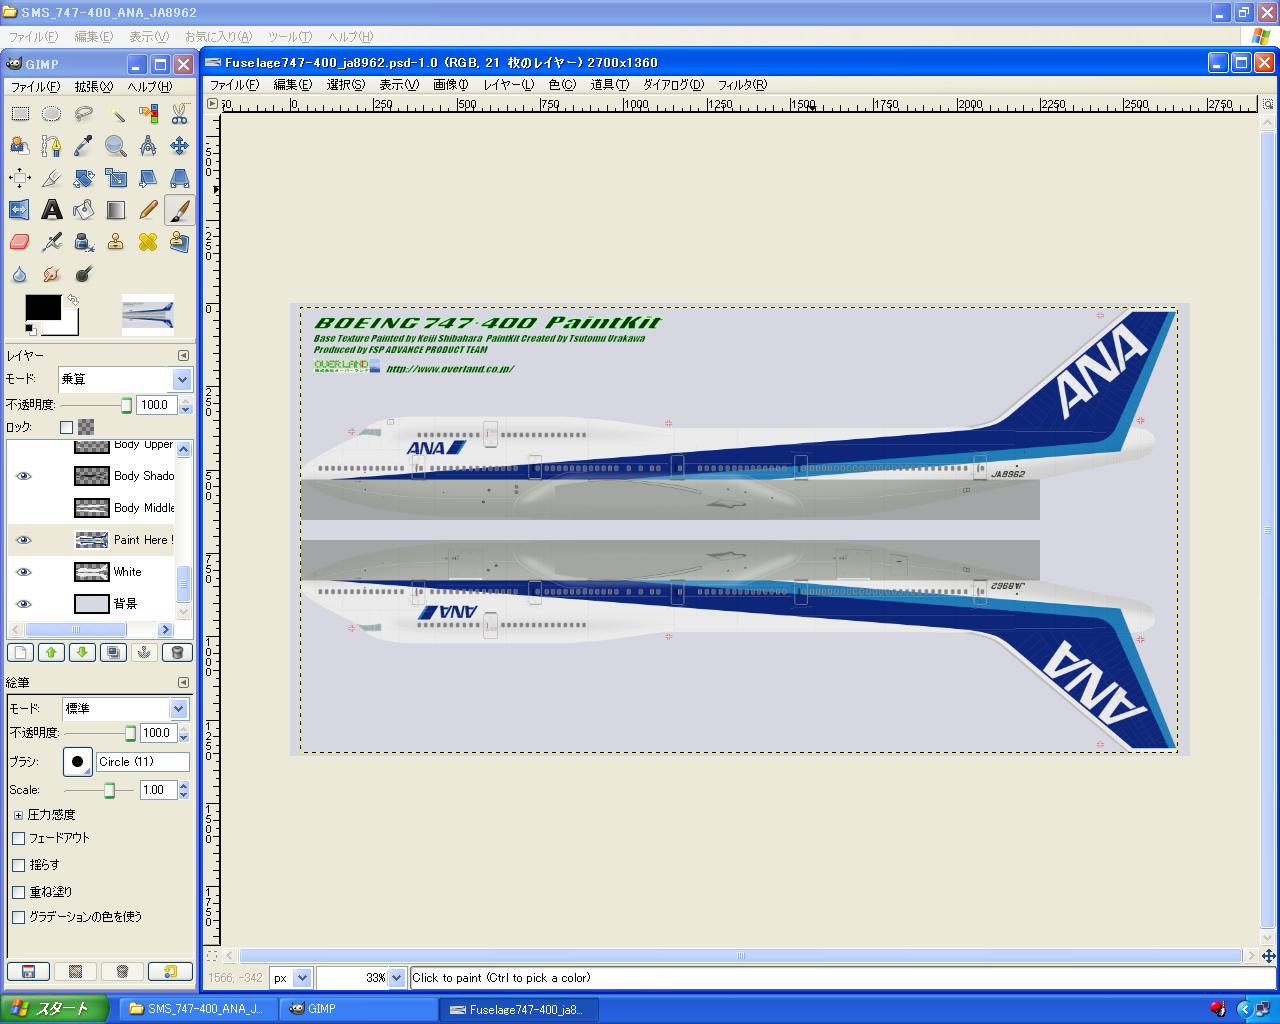Switch to SMS_747-400_ANA taskbar button
This screenshot has width=1280, height=1024.
pos(196,1009)
